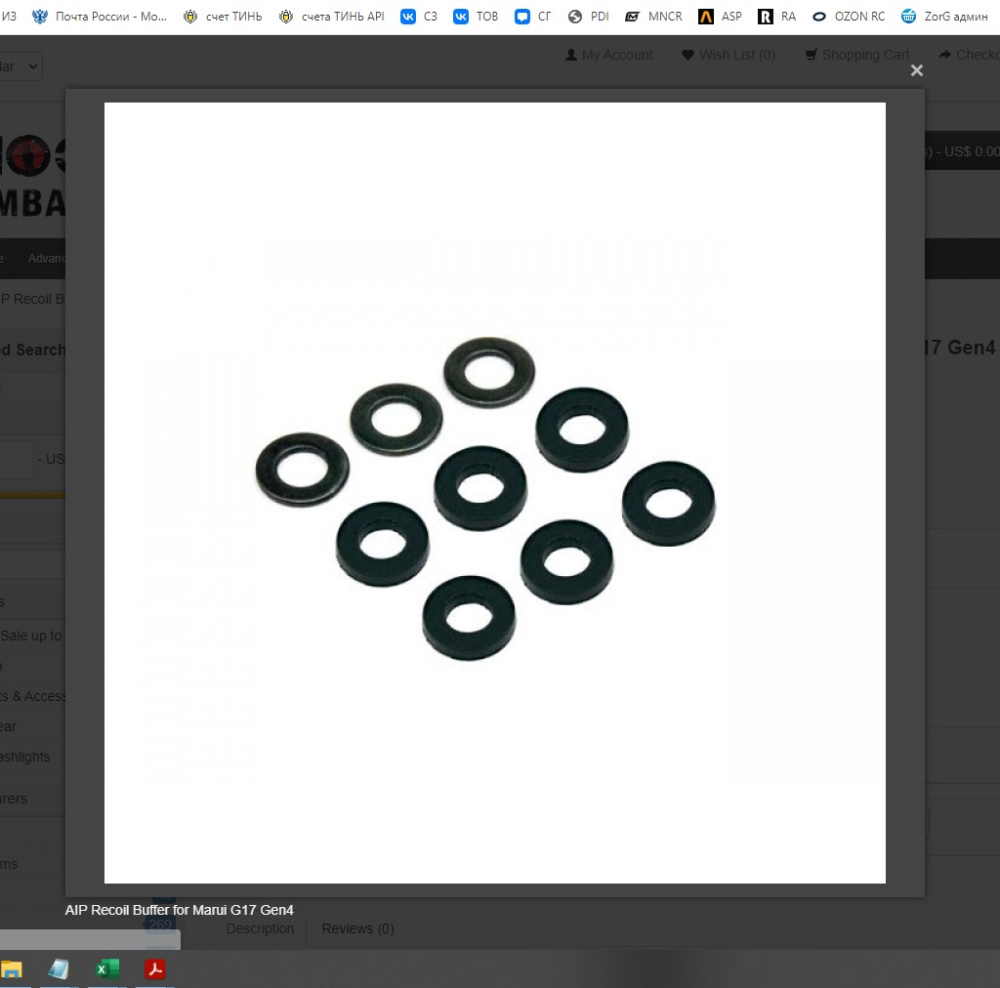Open the RA bookmark
1000x988 pixels.
(777, 17)
